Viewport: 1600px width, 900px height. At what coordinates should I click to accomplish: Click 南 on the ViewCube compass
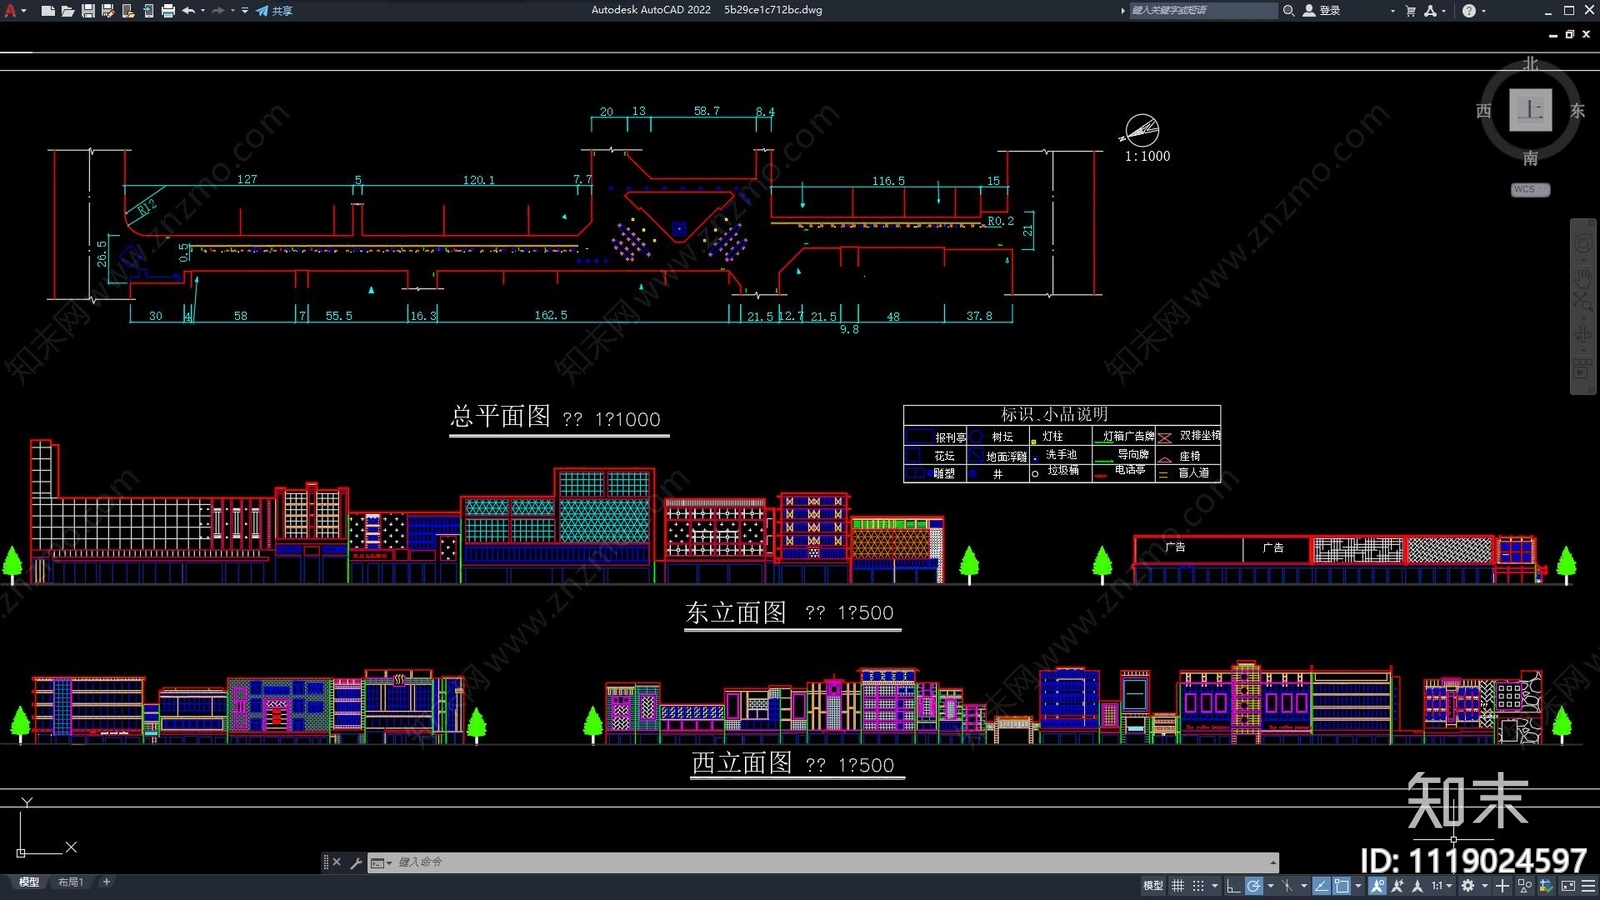tap(1530, 158)
